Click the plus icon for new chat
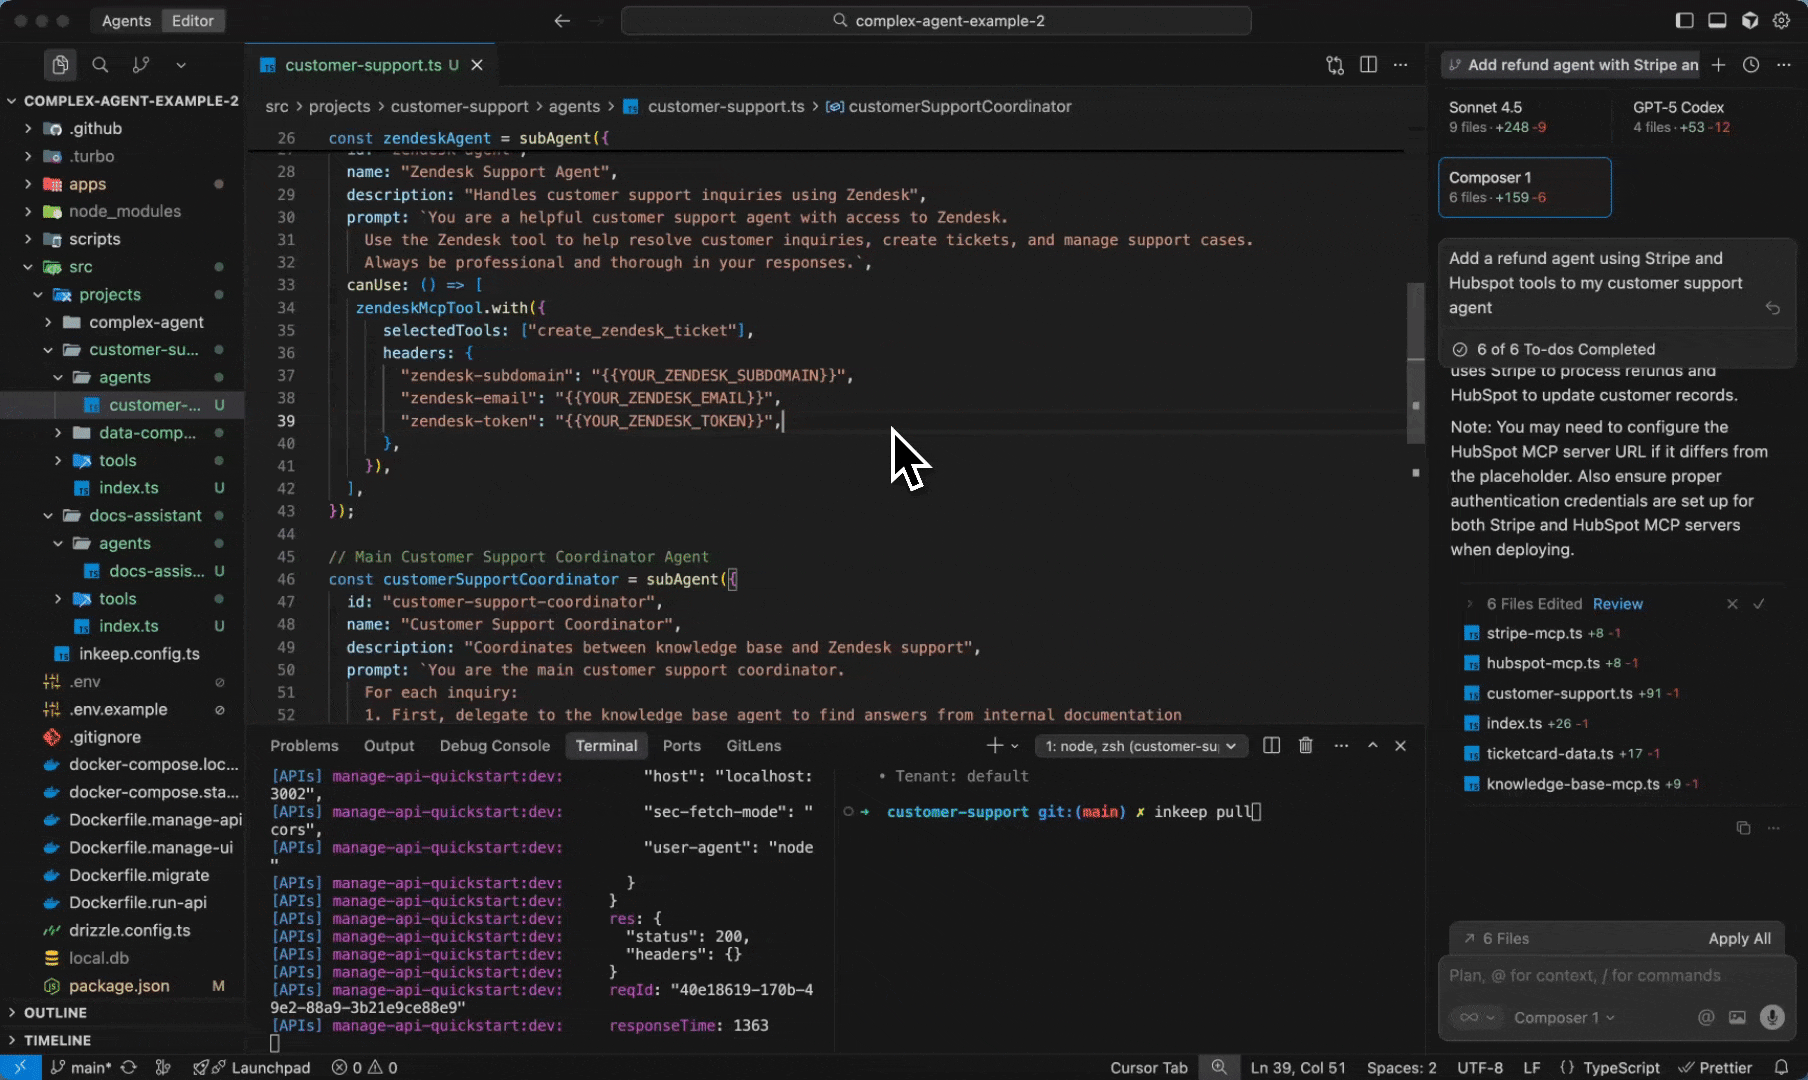This screenshot has height=1080, width=1808. point(1718,65)
